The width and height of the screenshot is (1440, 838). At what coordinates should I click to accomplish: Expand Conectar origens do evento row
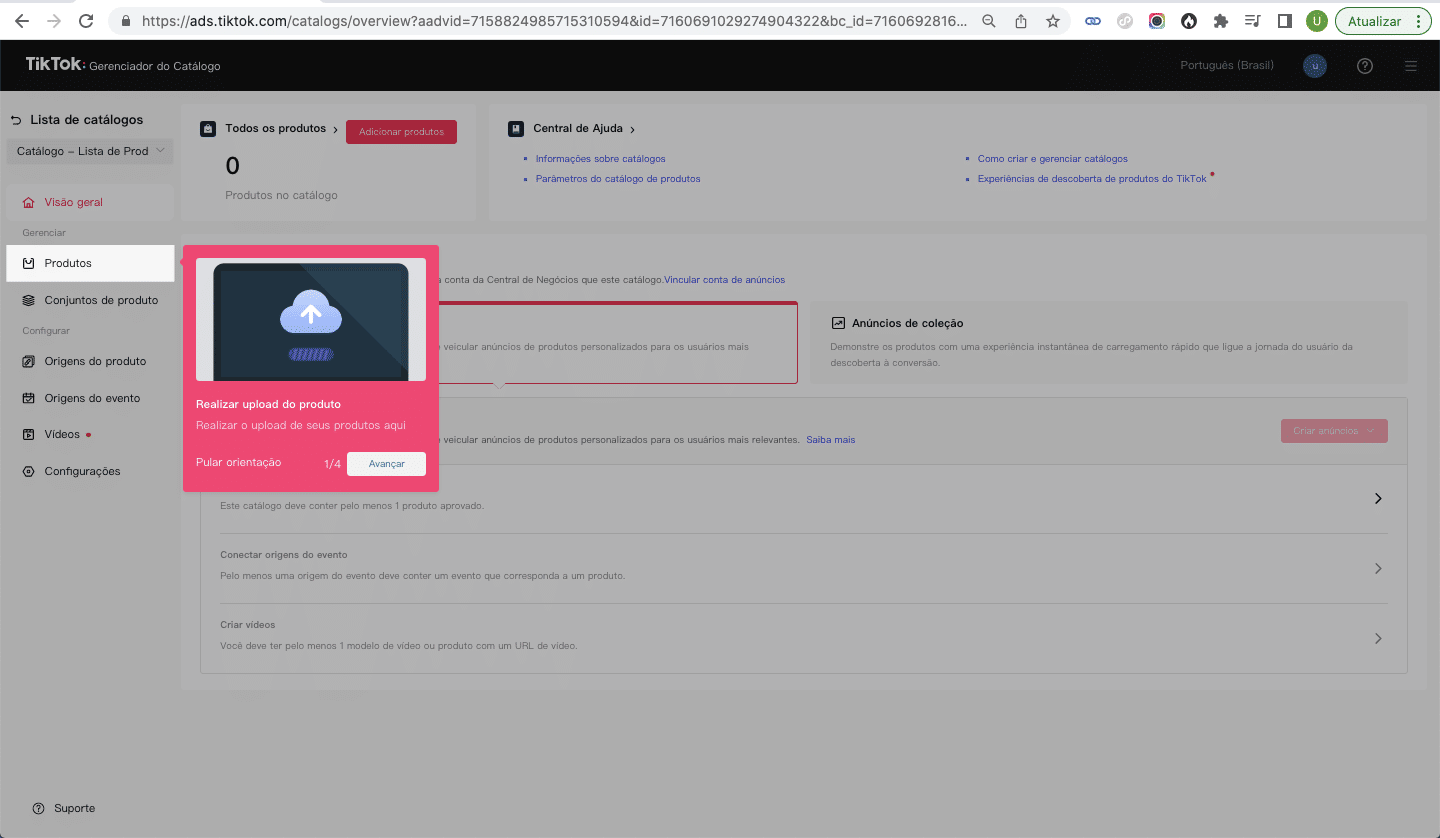[804, 568]
